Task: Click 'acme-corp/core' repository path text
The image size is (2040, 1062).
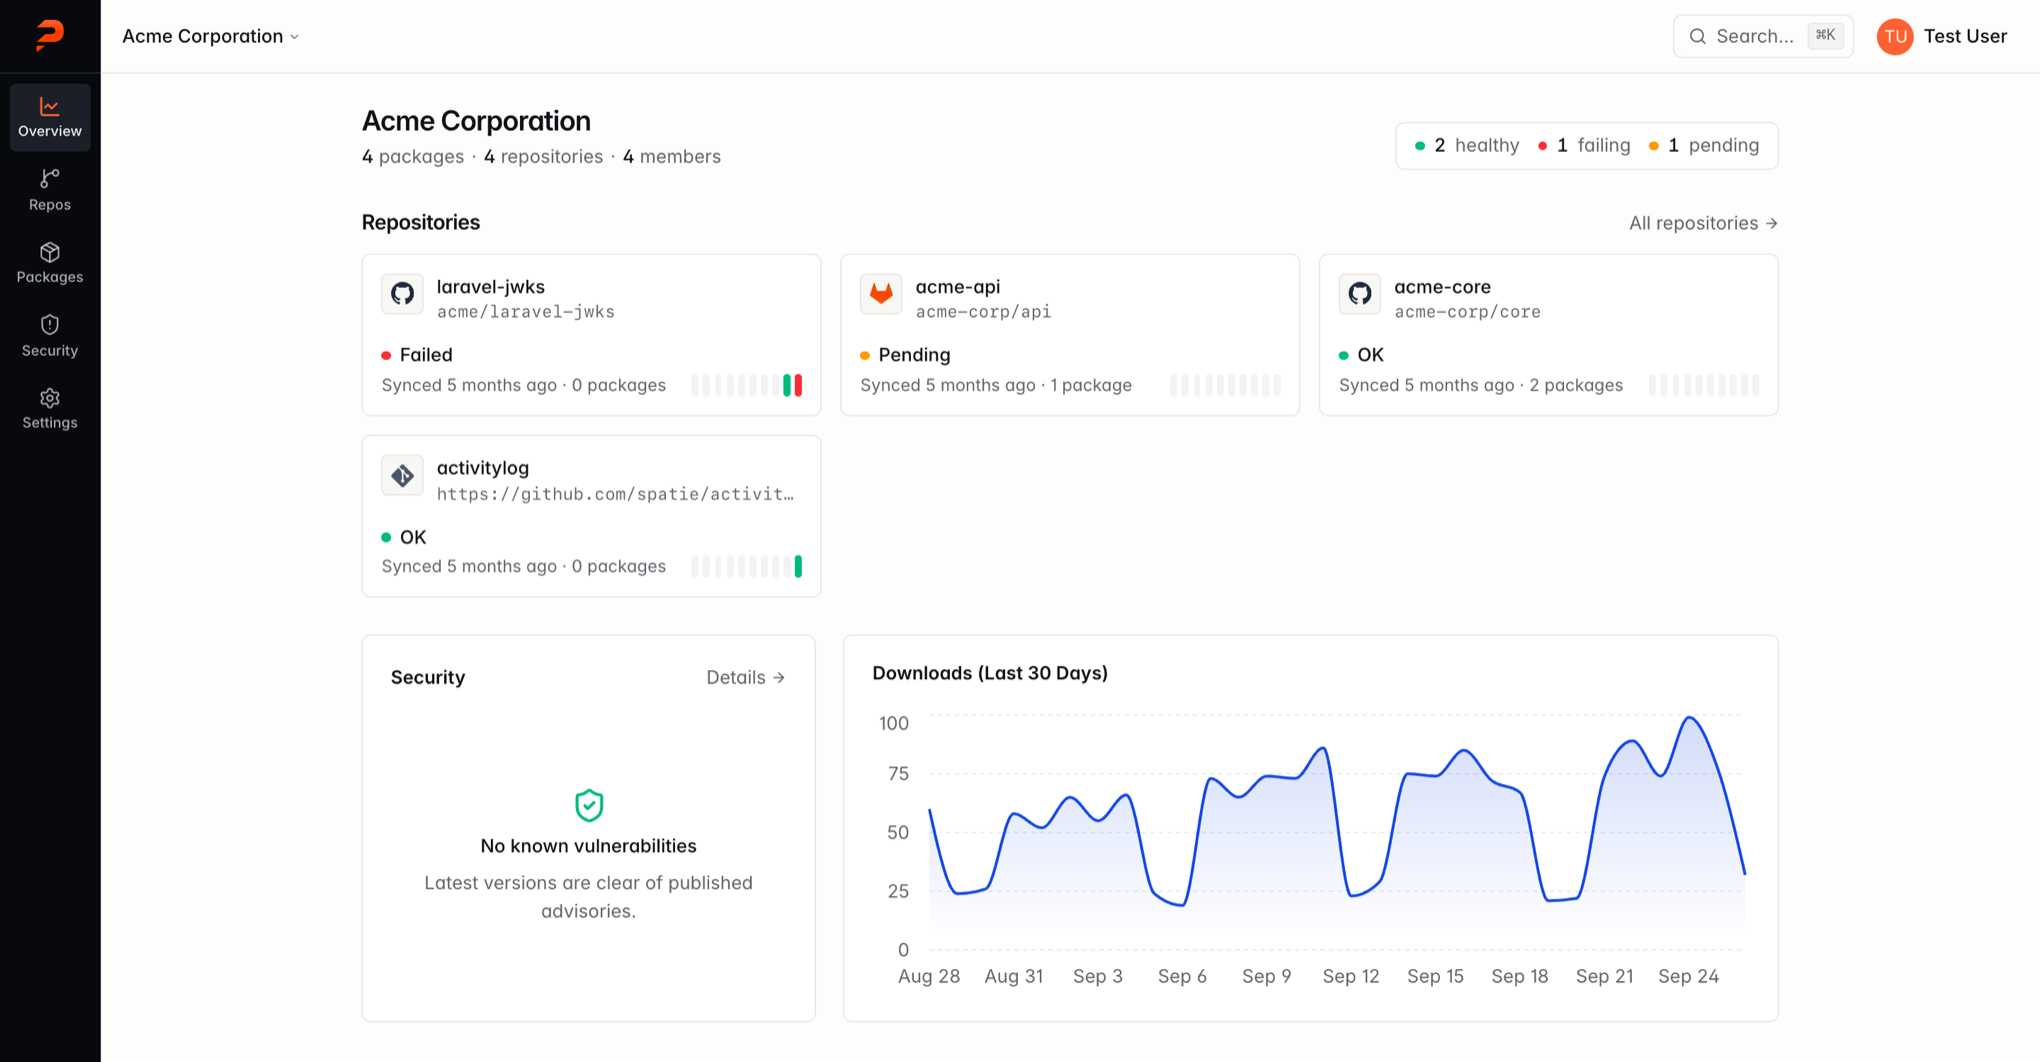Action: (x=1467, y=312)
